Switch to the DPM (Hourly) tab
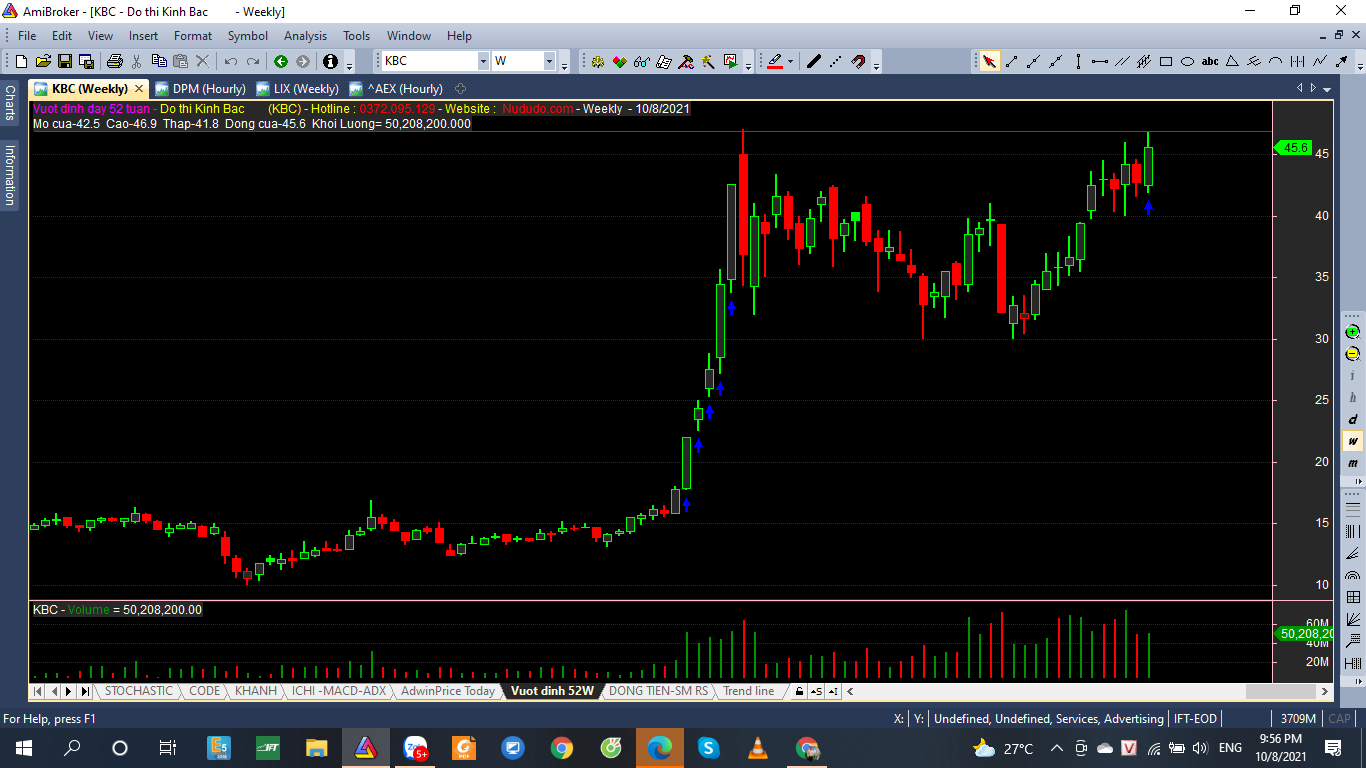This screenshot has width=1366, height=768. [200, 89]
